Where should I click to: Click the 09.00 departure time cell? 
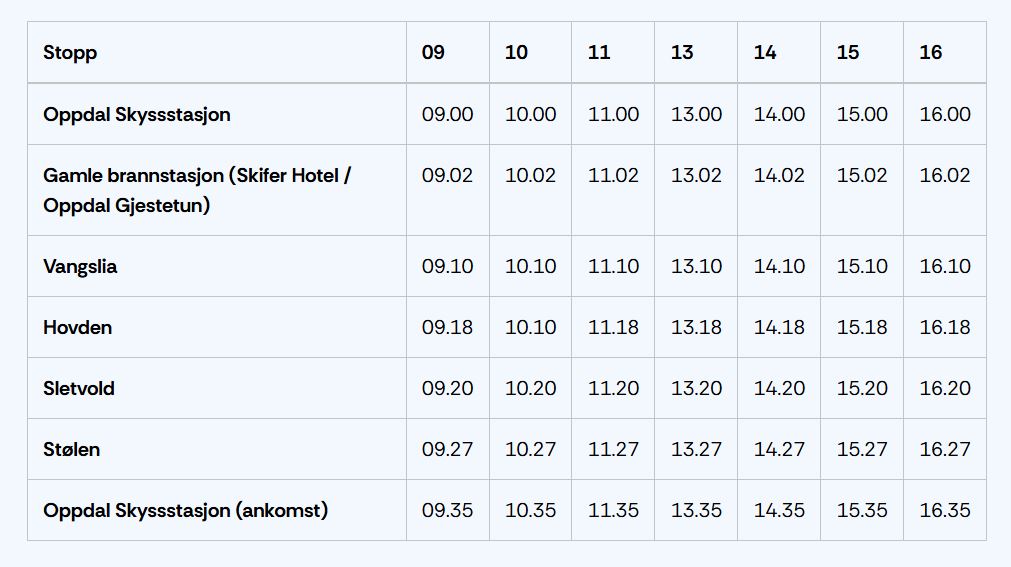pyautogui.click(x=447, y=114)
